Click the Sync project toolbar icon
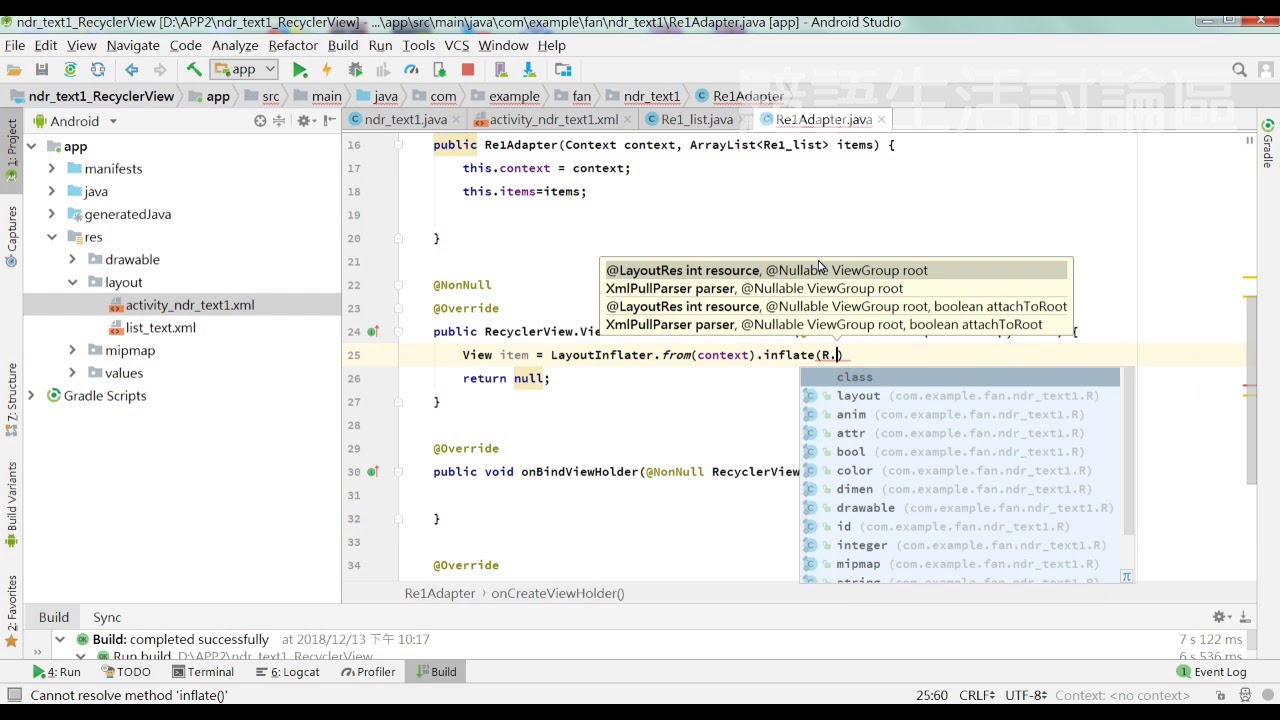Screen dimensions: 1280x720 coord(70,70)
